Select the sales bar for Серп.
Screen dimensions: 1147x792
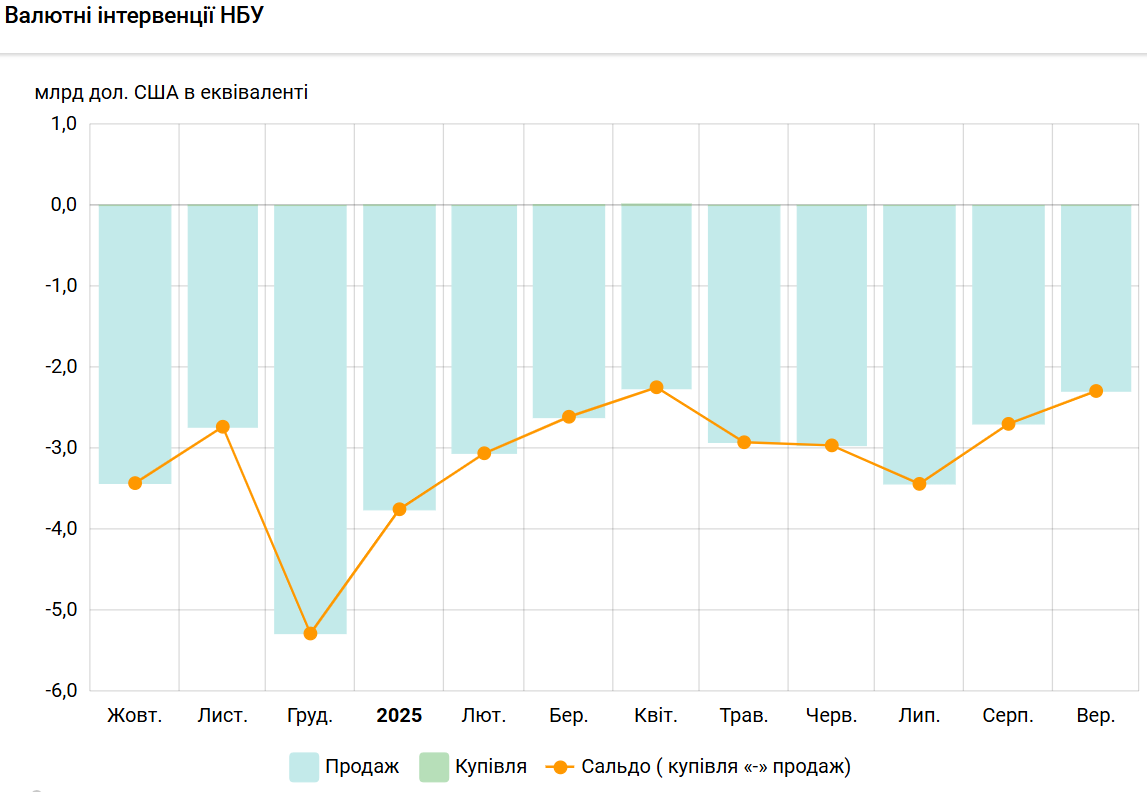1008,310
